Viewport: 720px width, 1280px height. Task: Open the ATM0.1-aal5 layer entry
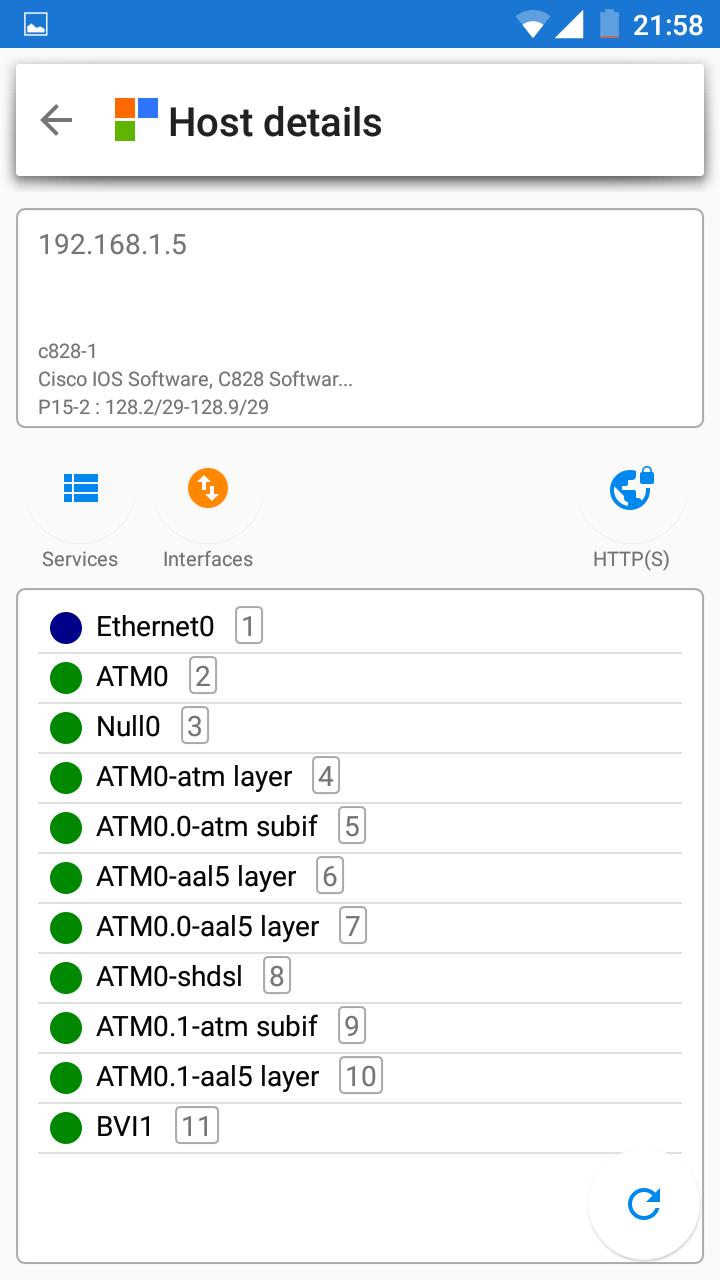360,1078
